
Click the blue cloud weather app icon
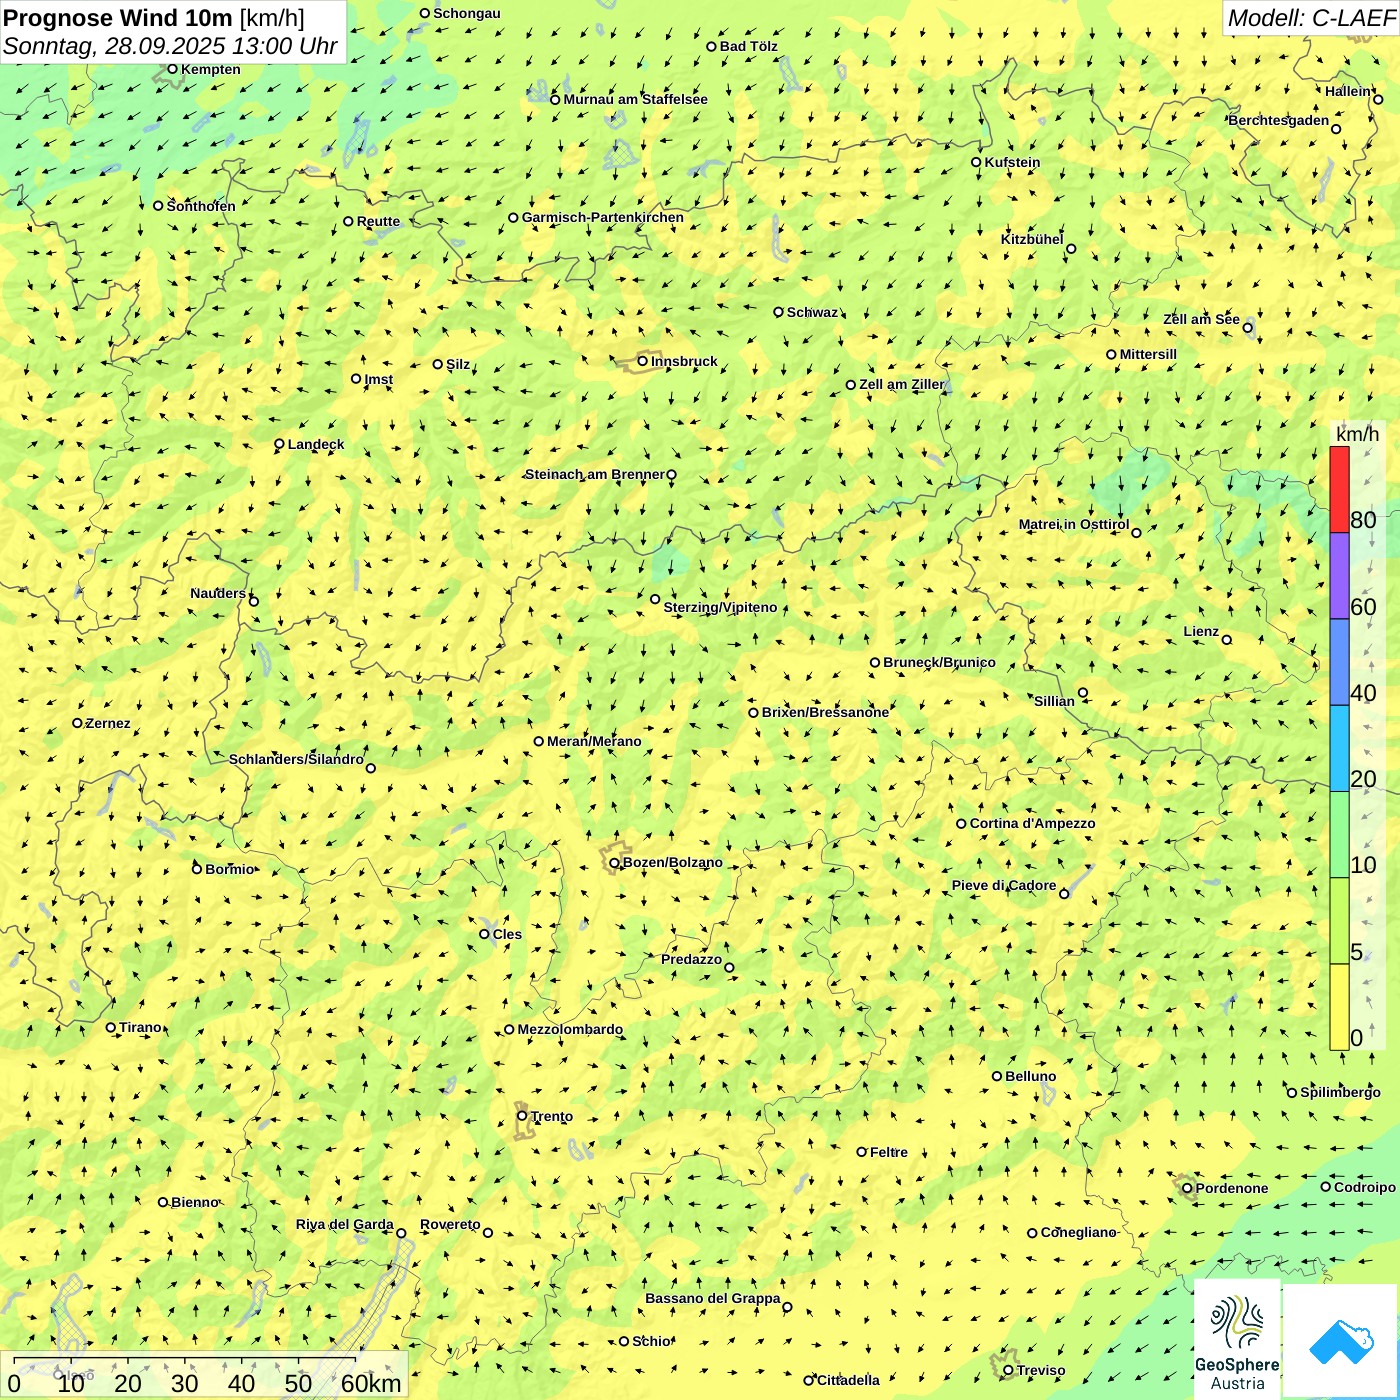click(1341, 1341)
